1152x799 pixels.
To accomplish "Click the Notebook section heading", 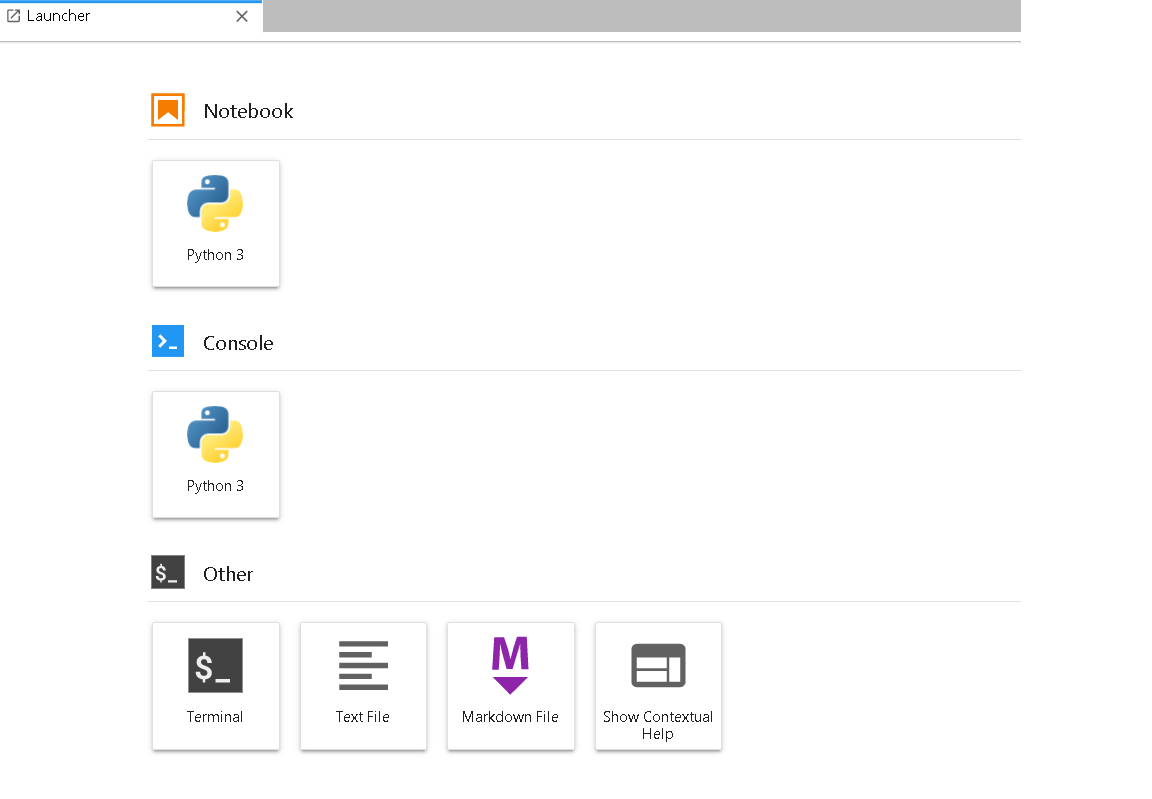I will click(248, 111).
